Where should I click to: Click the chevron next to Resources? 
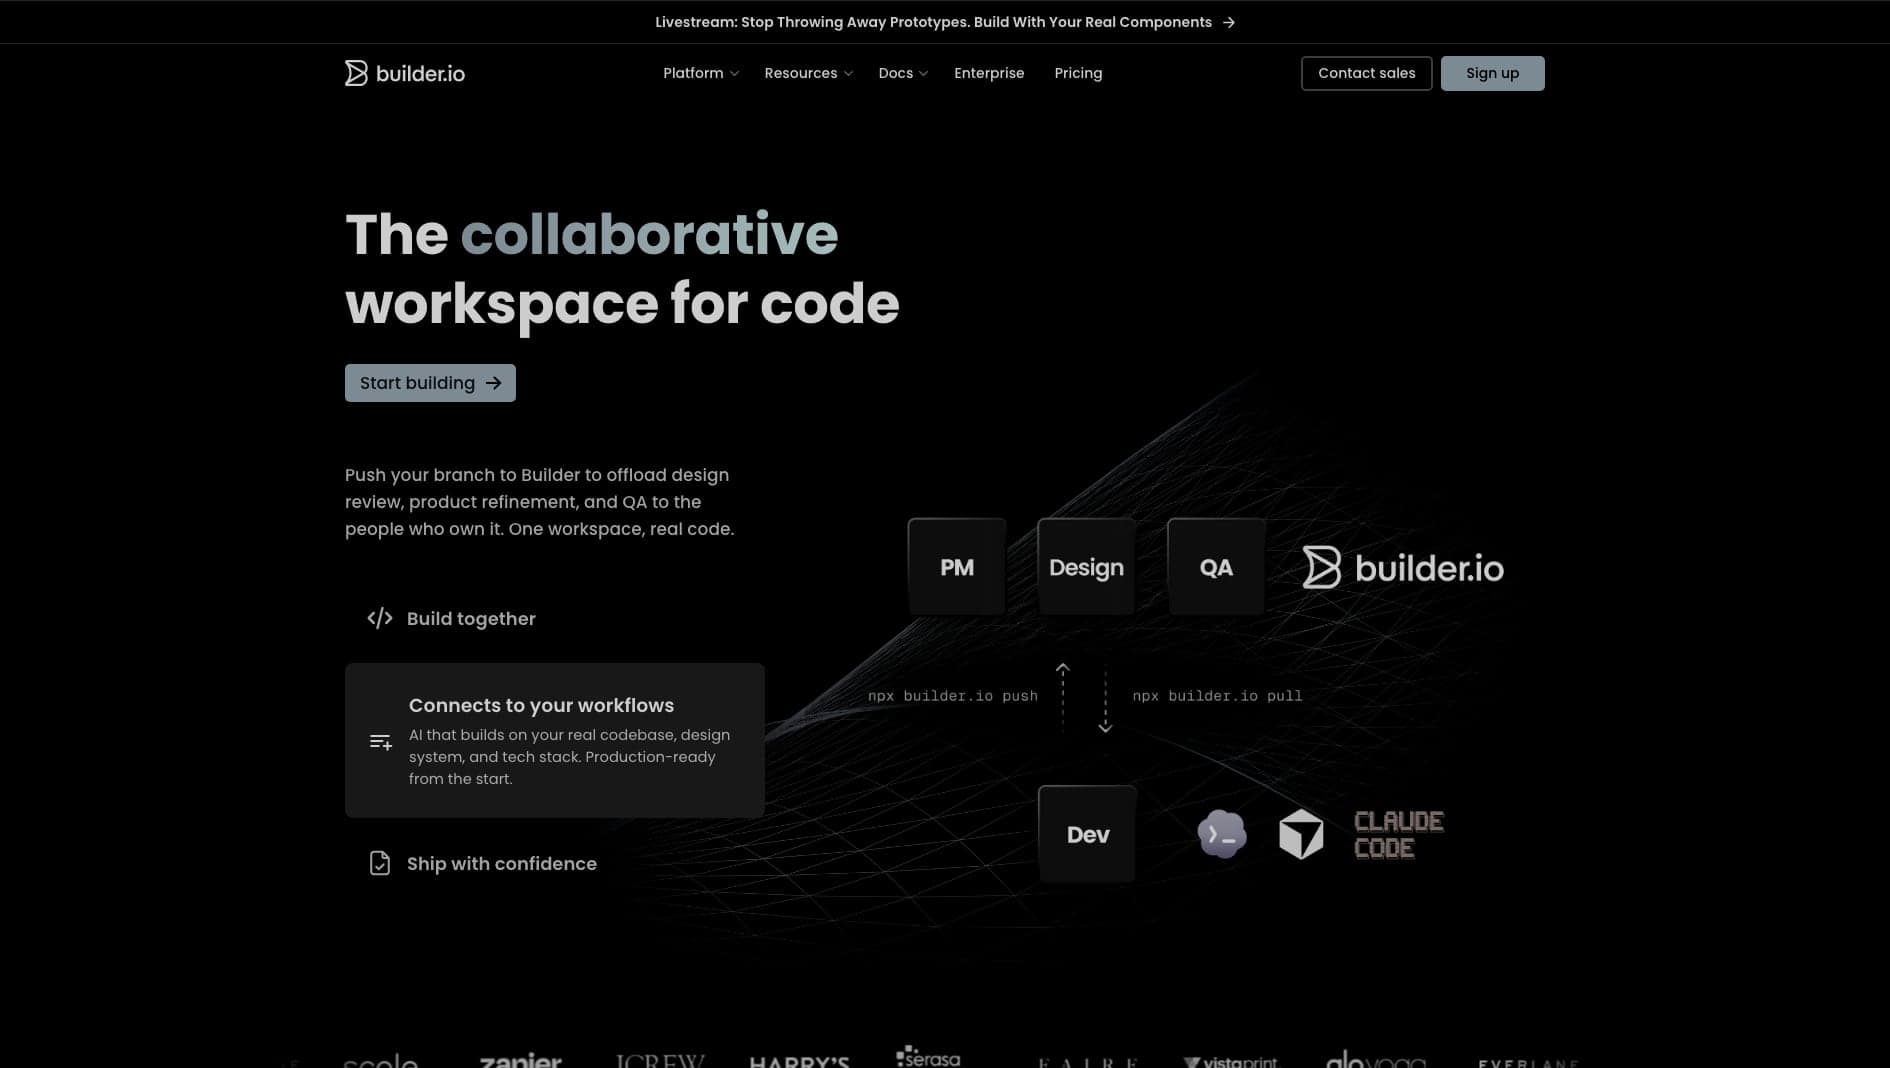[848, 74]
